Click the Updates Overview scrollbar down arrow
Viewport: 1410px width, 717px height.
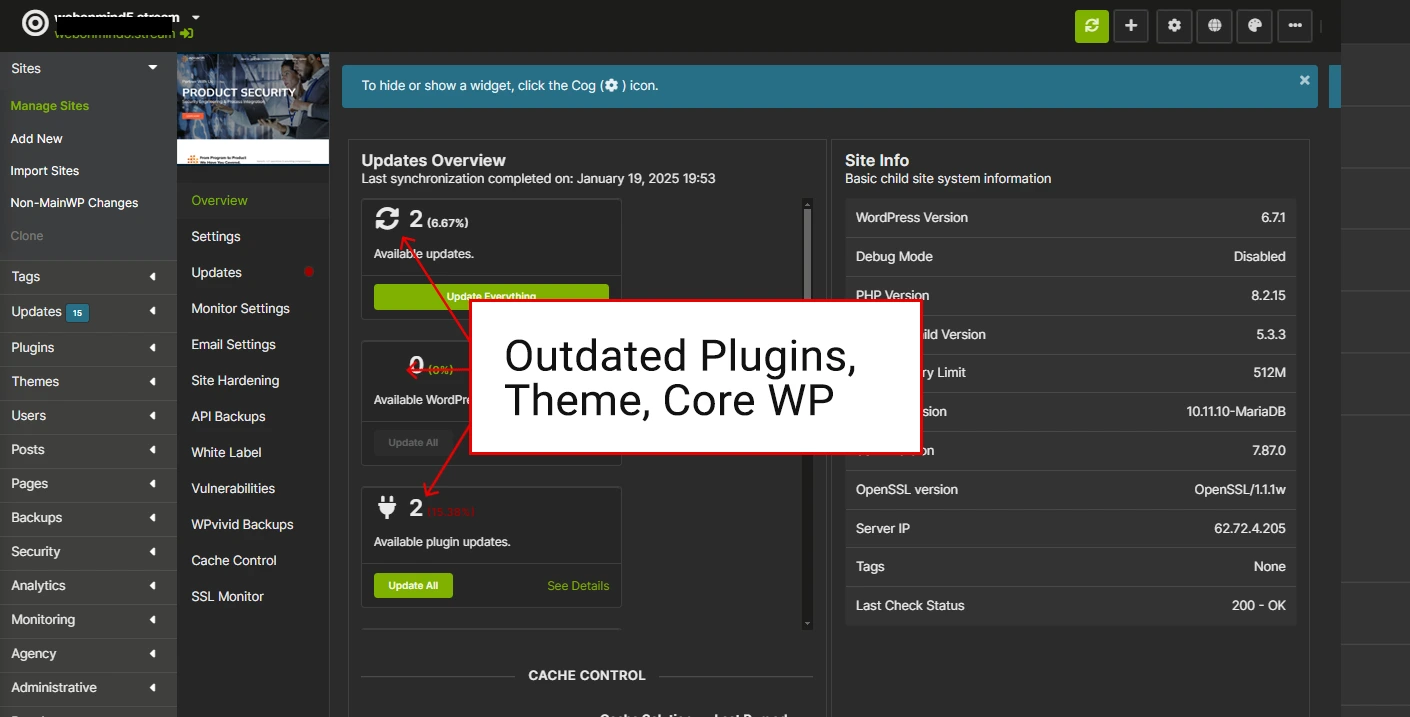[808, 623]
